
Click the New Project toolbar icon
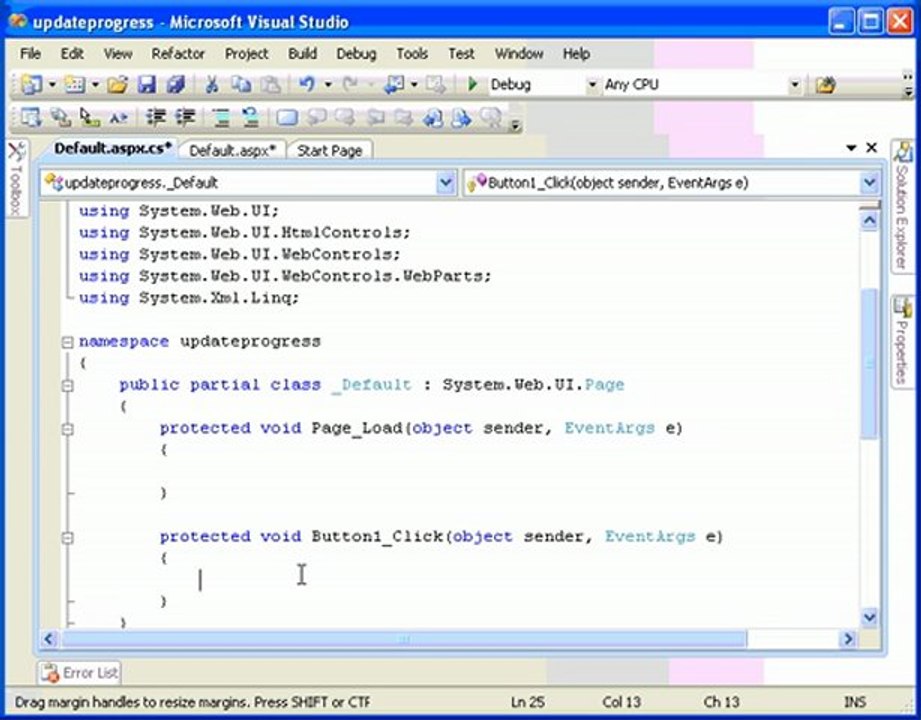[31, 85]
